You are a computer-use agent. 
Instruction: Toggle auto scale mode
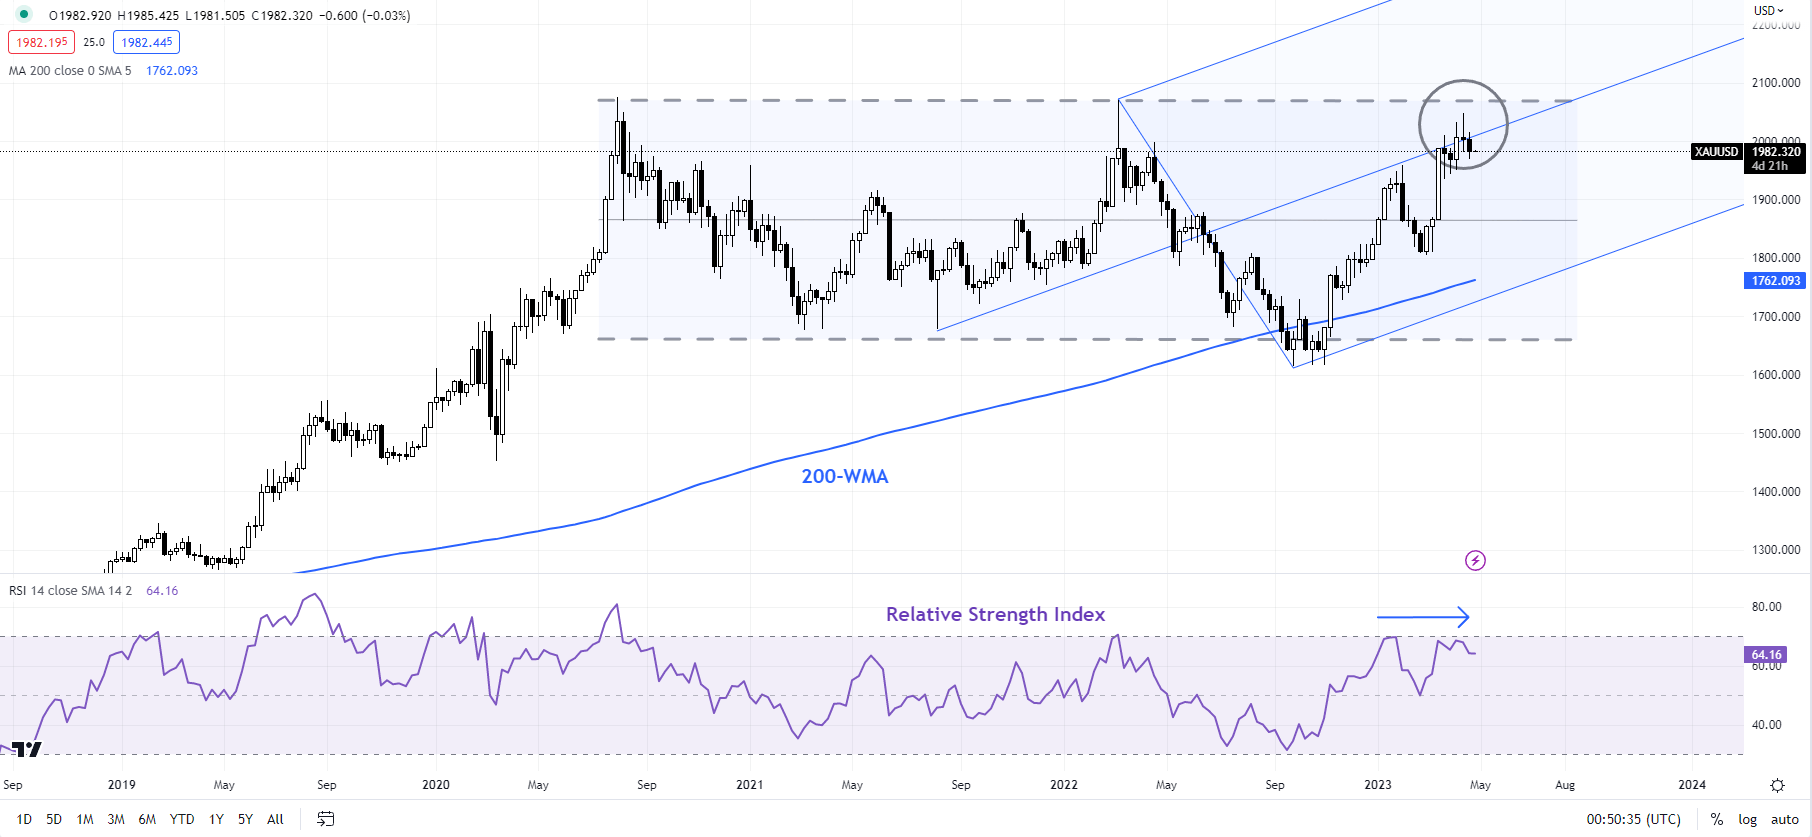(x=1785, y=819)
